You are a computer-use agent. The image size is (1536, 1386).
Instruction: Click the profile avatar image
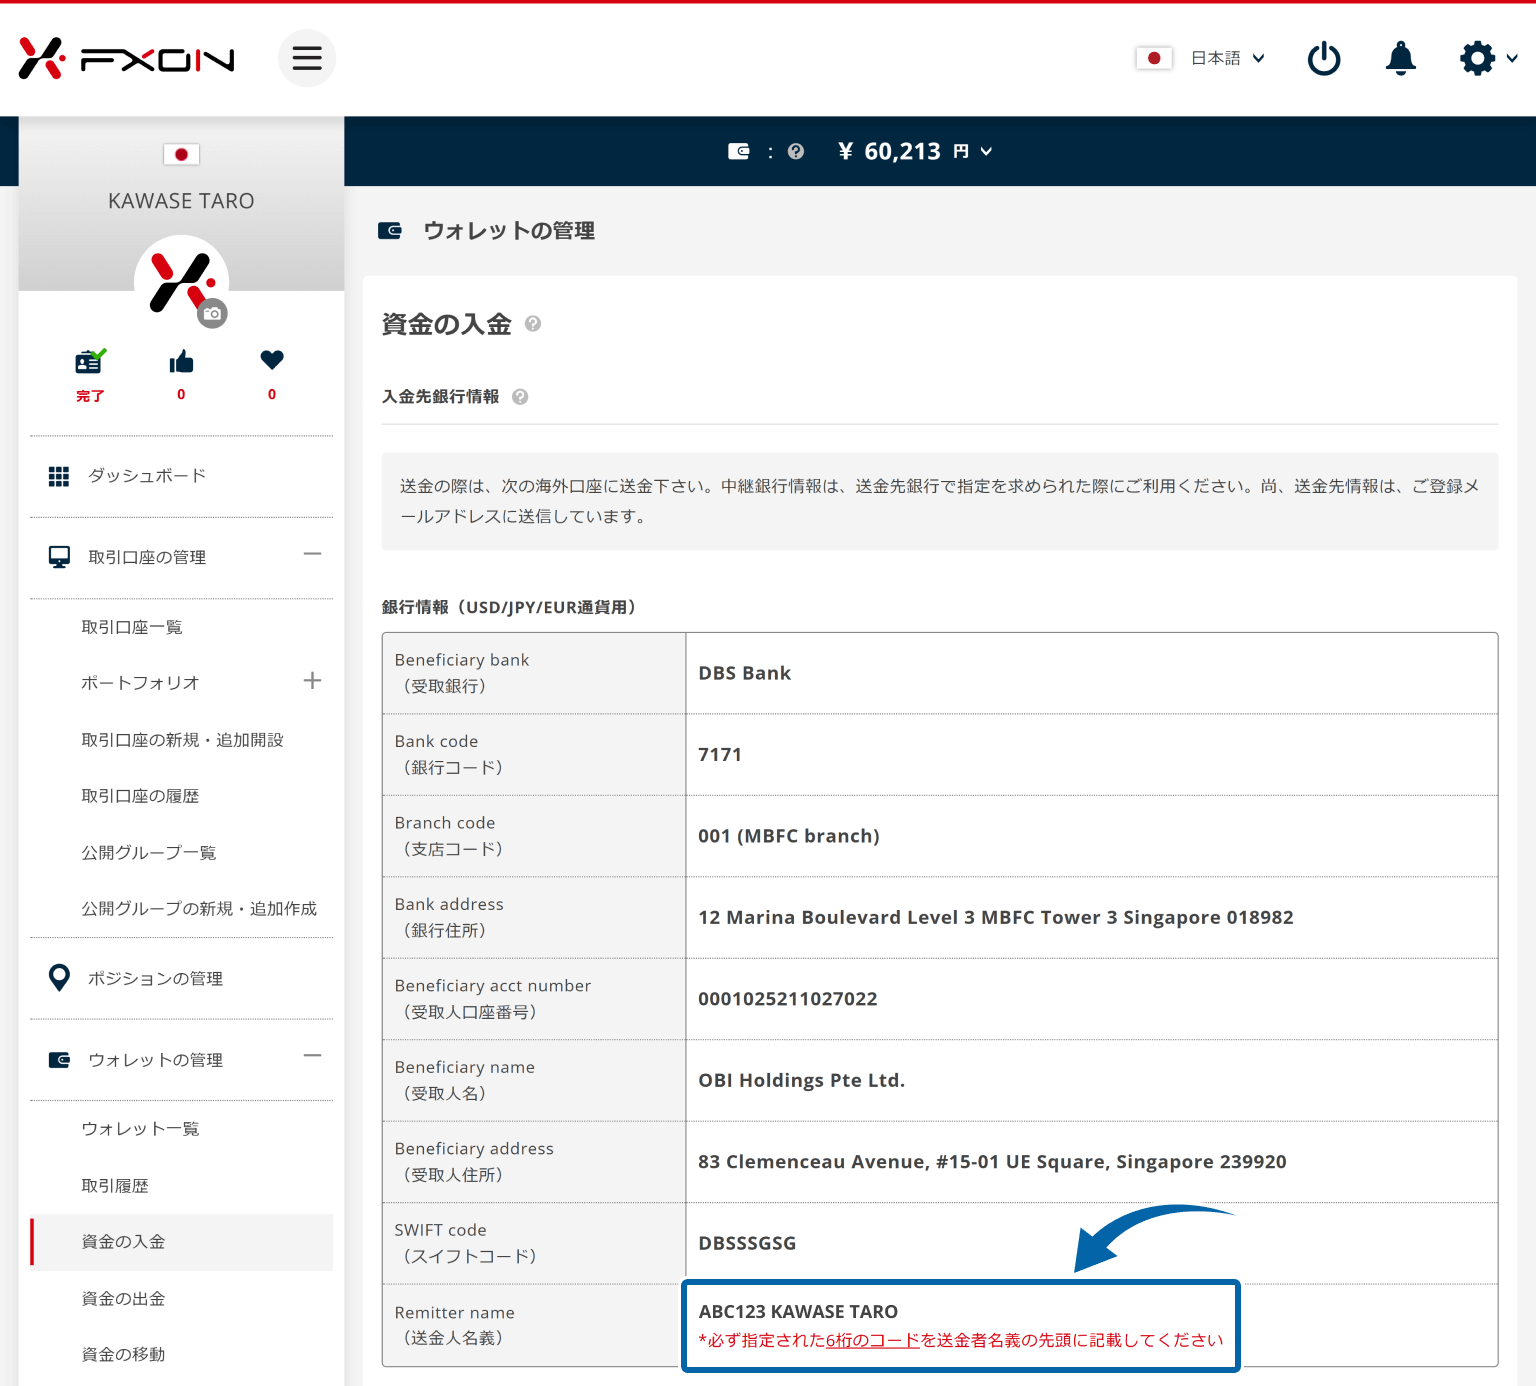(181, 282)
